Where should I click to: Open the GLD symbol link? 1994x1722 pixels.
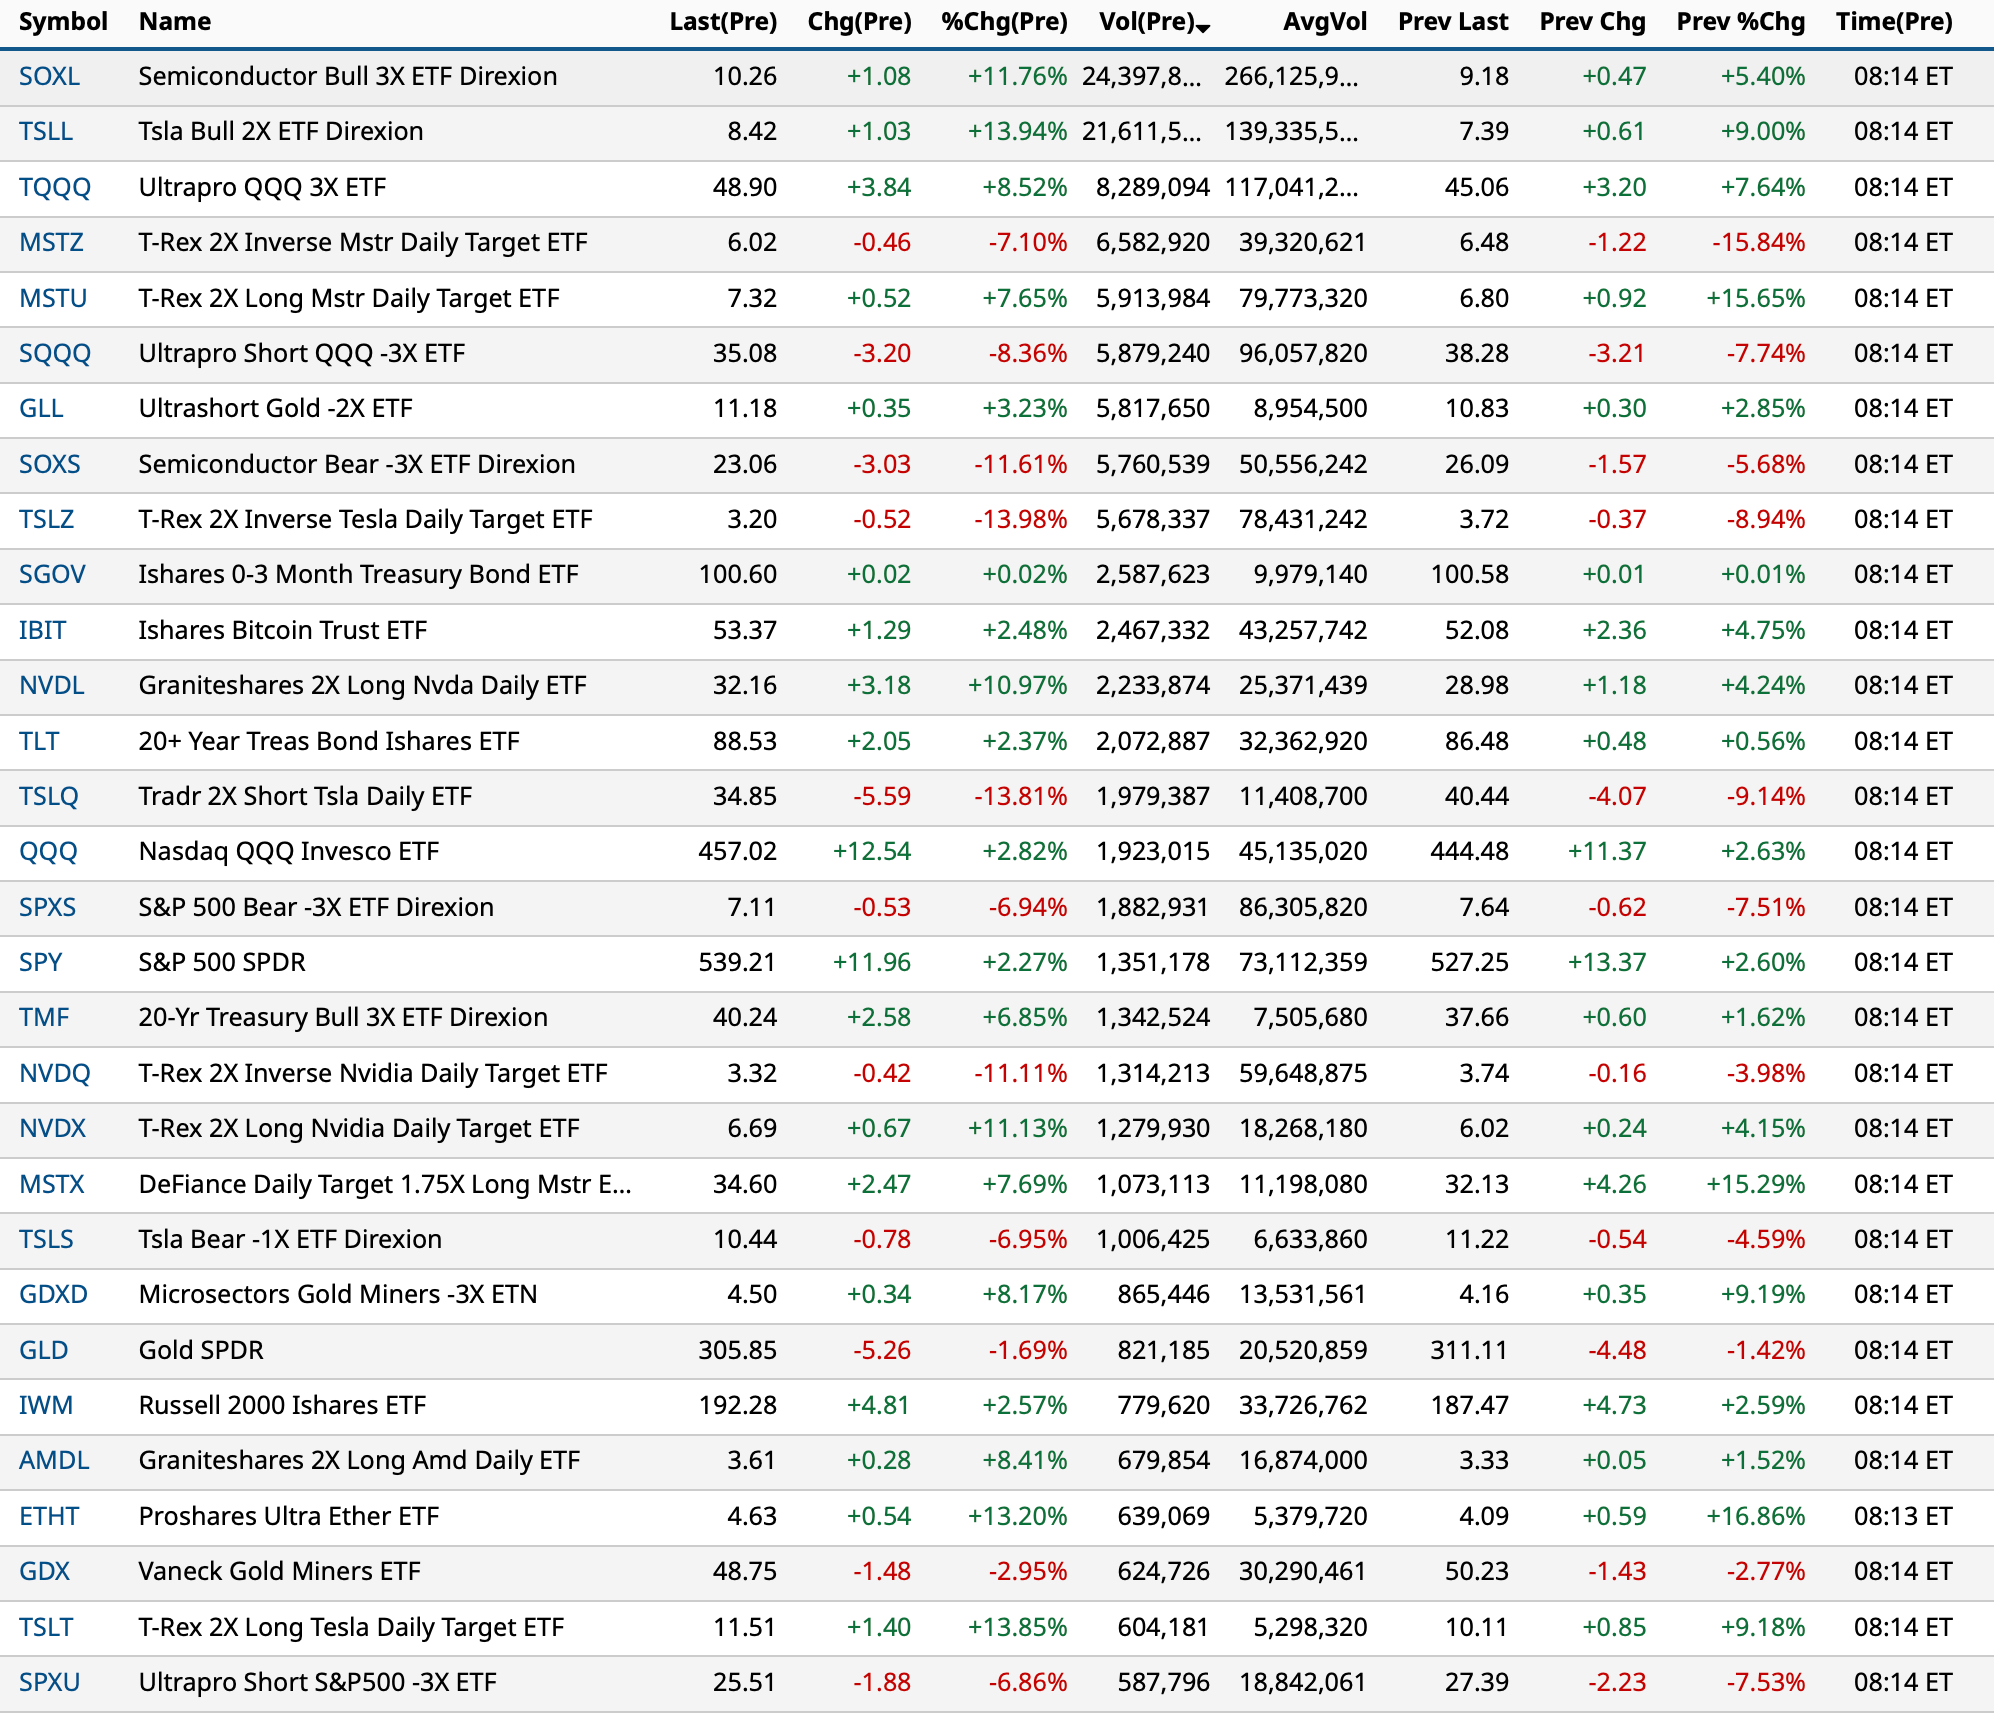pyautogui.click(x=44, y=1351)
